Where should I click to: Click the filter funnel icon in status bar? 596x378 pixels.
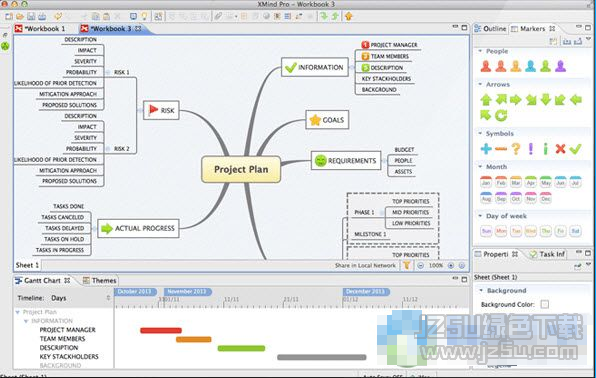(x=407, y=265)
